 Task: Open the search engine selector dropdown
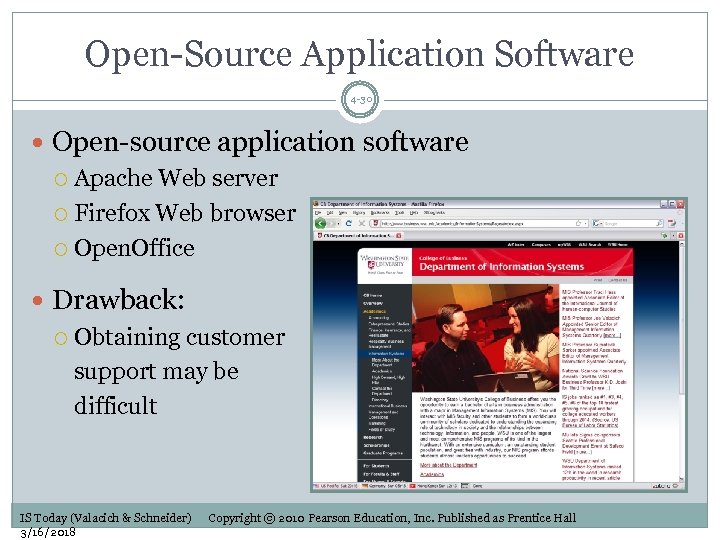(597, 223)
